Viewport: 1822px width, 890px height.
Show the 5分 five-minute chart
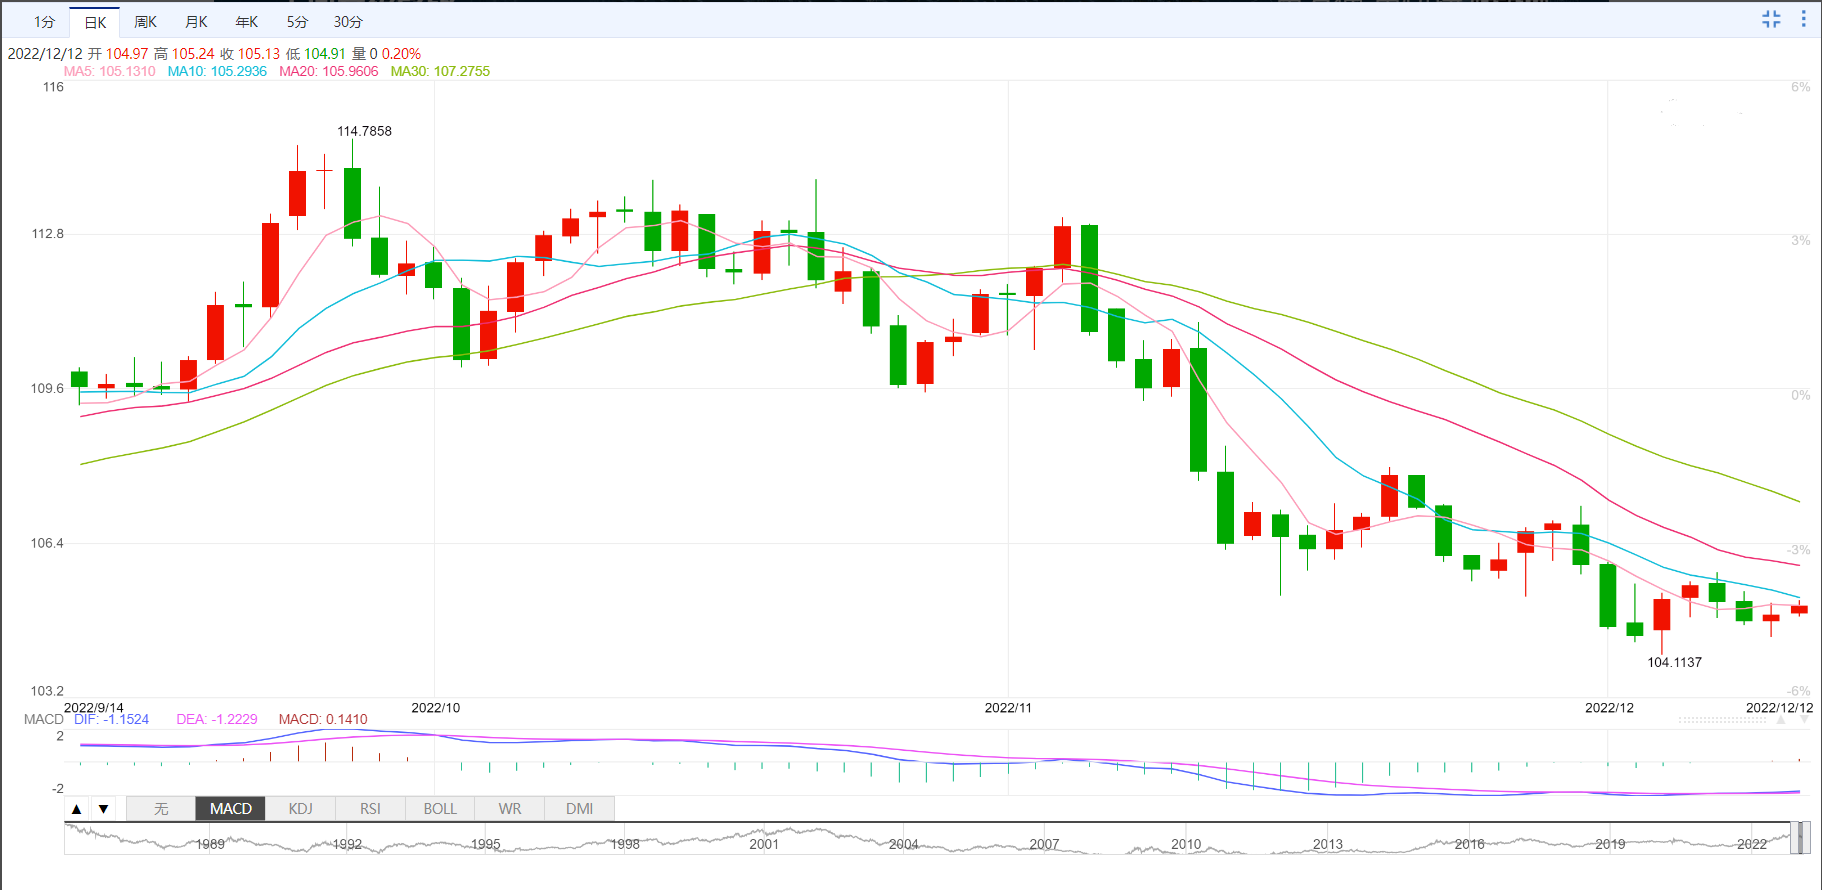[297, 22]
